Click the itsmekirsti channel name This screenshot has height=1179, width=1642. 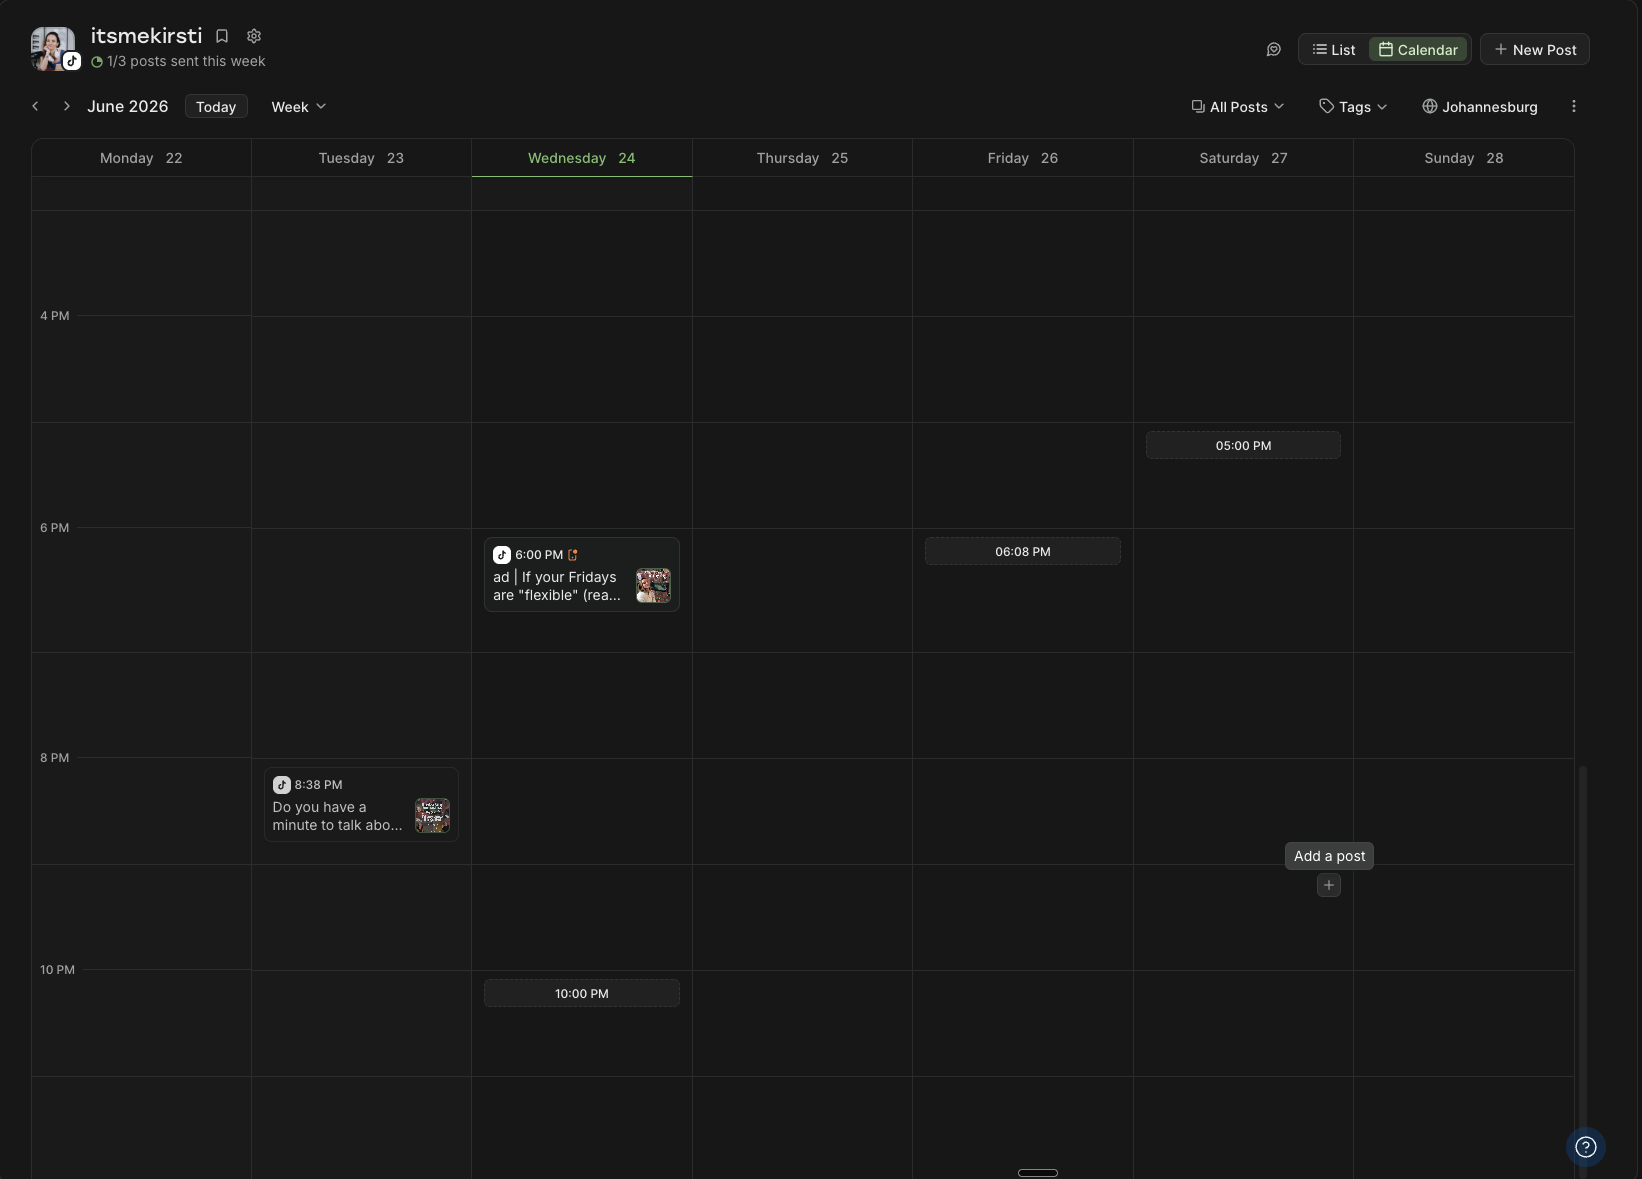[x=146, y=36]
